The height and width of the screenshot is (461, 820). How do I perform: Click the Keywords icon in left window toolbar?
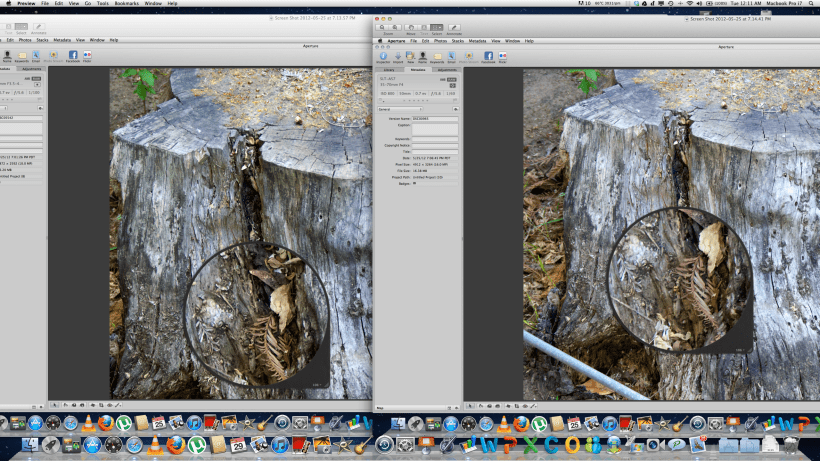(x=22, y=57)
